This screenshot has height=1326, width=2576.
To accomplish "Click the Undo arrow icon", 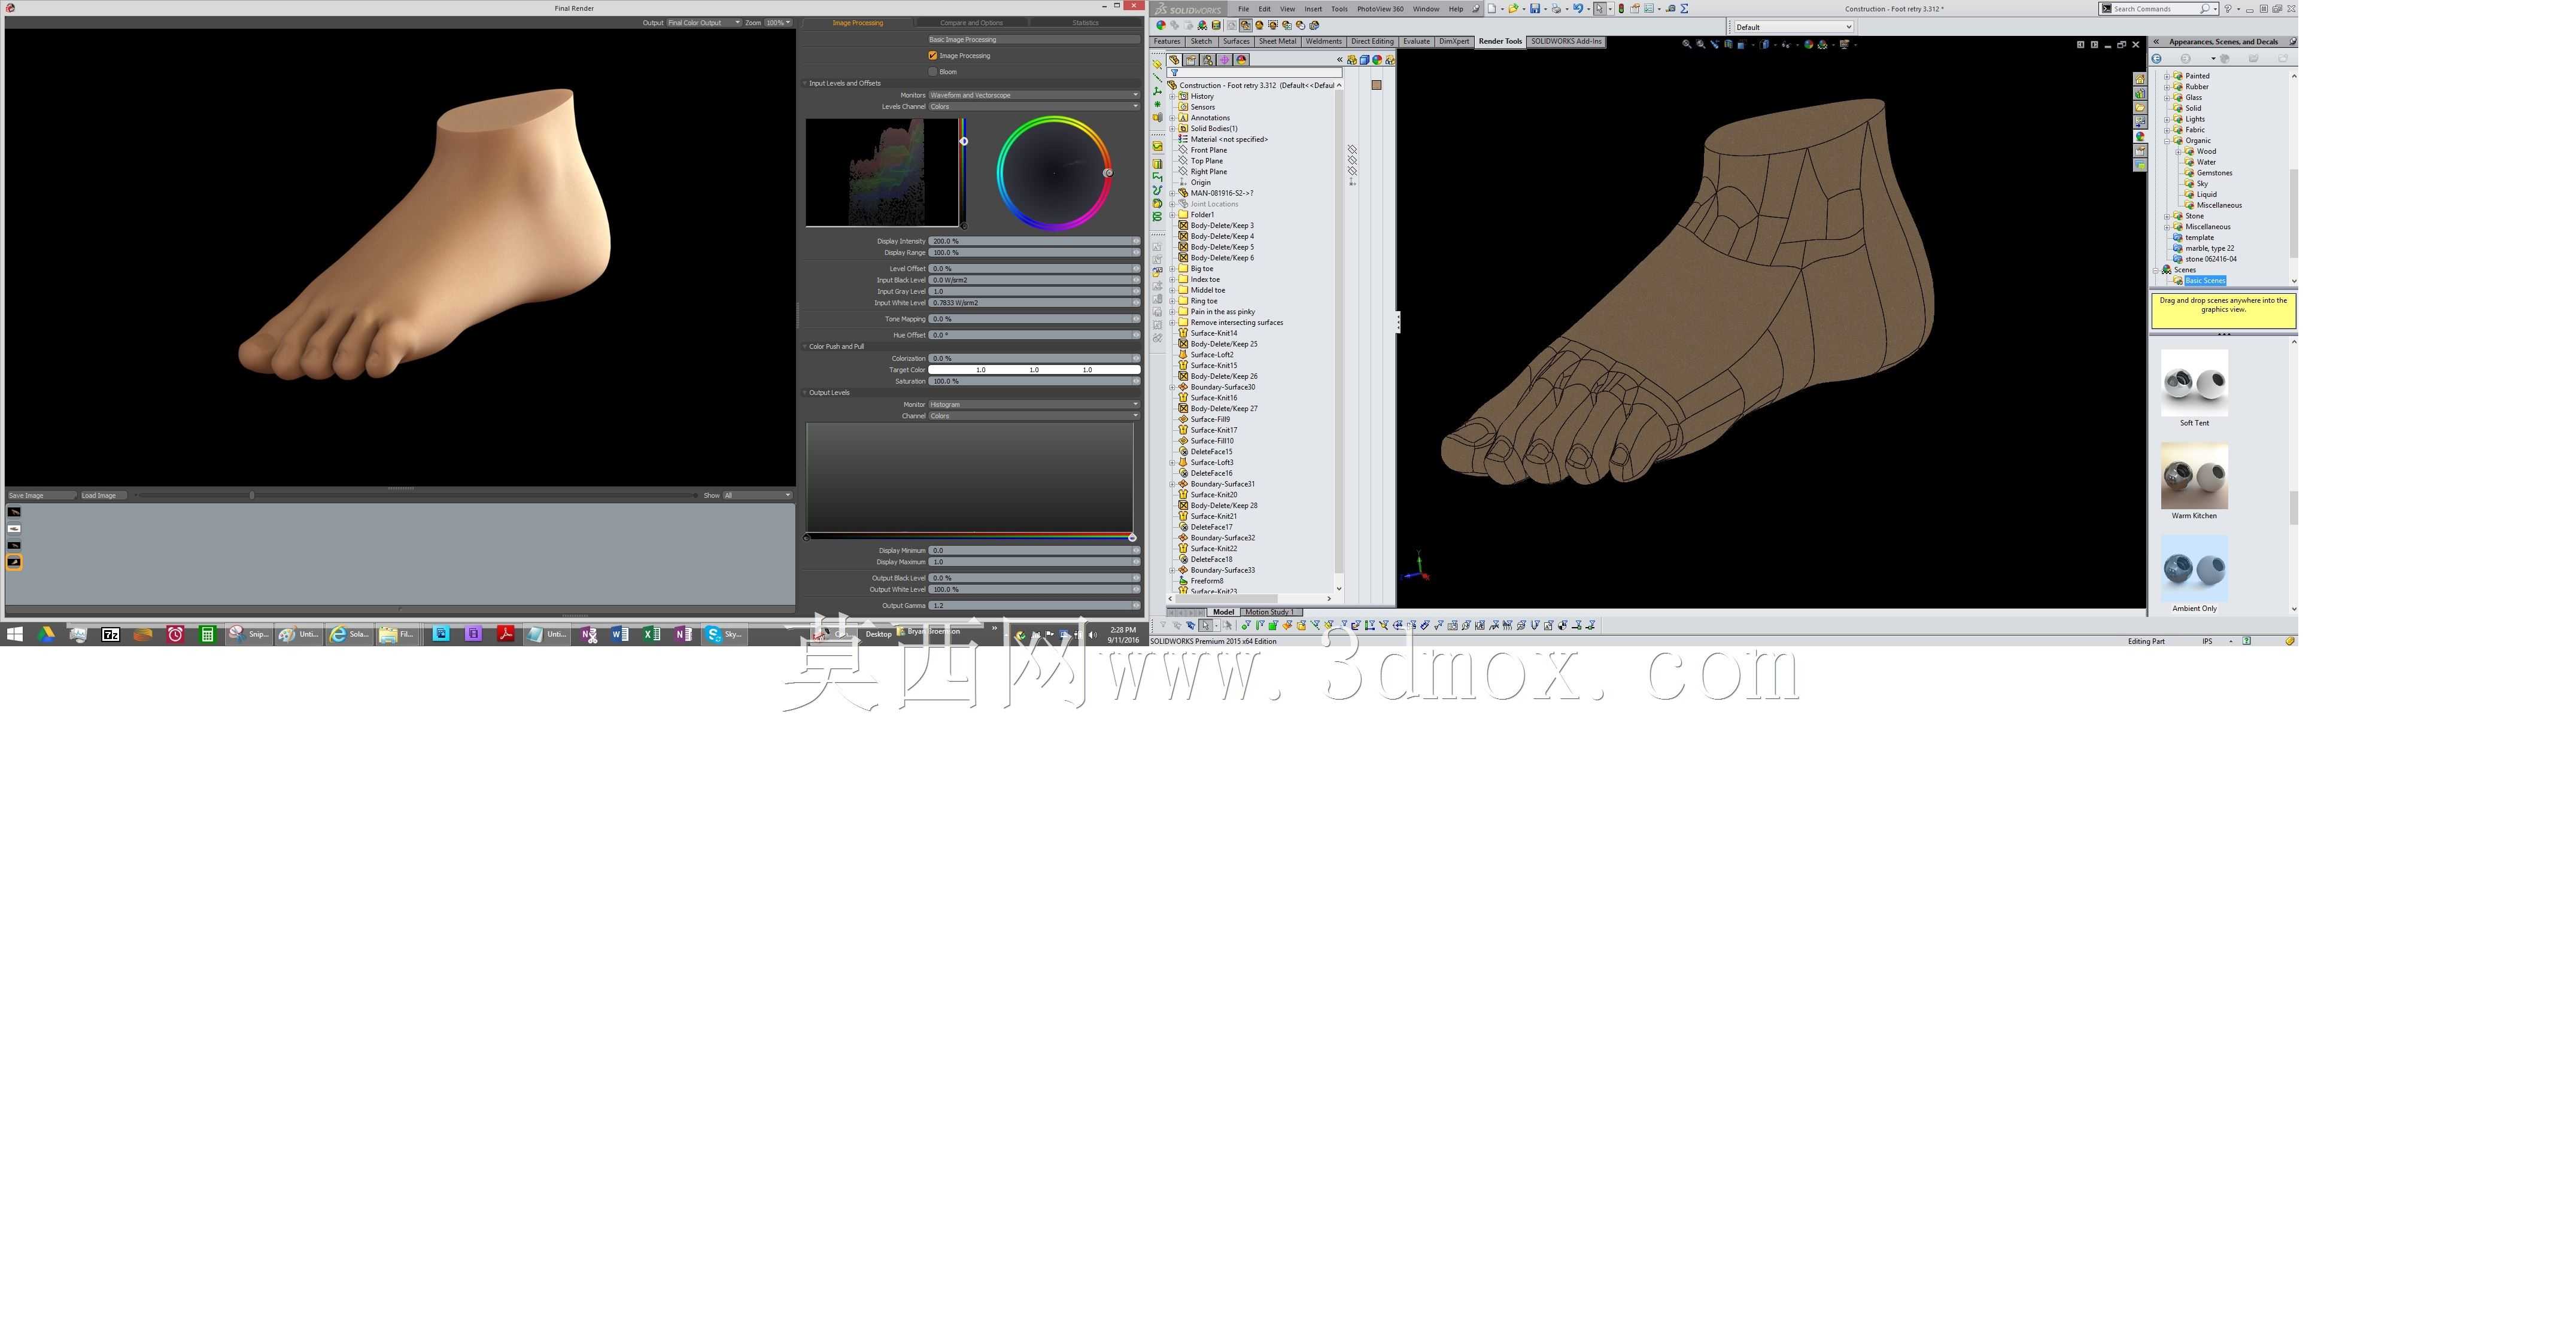I will click(1577, 9).
